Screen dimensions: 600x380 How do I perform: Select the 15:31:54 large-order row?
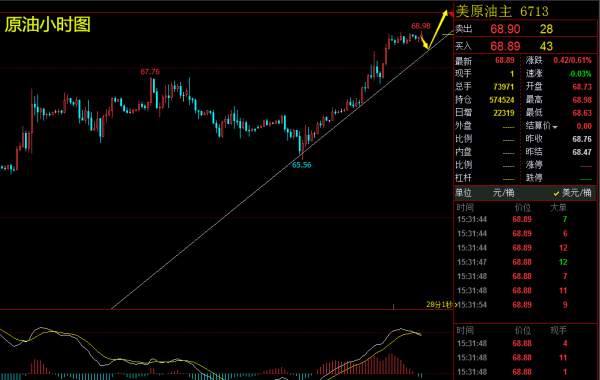(512, 305)
